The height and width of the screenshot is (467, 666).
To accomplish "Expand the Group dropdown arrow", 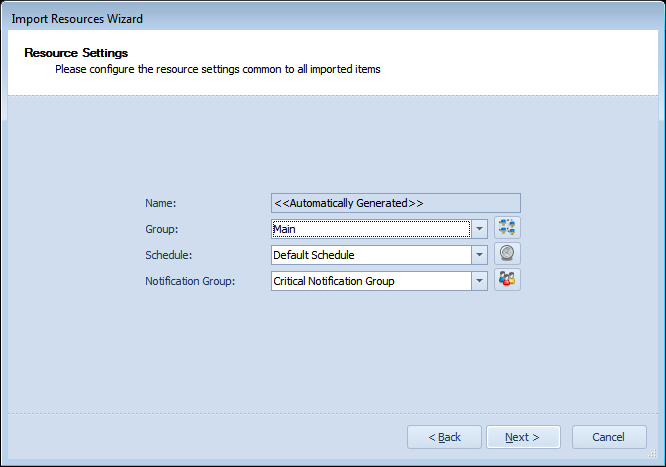I will point(479,229).
